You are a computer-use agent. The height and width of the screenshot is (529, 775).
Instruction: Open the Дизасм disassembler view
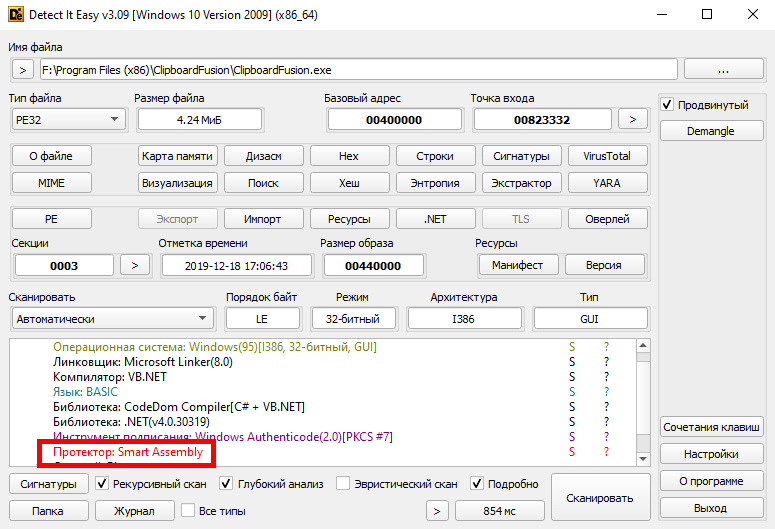(264, 156)
